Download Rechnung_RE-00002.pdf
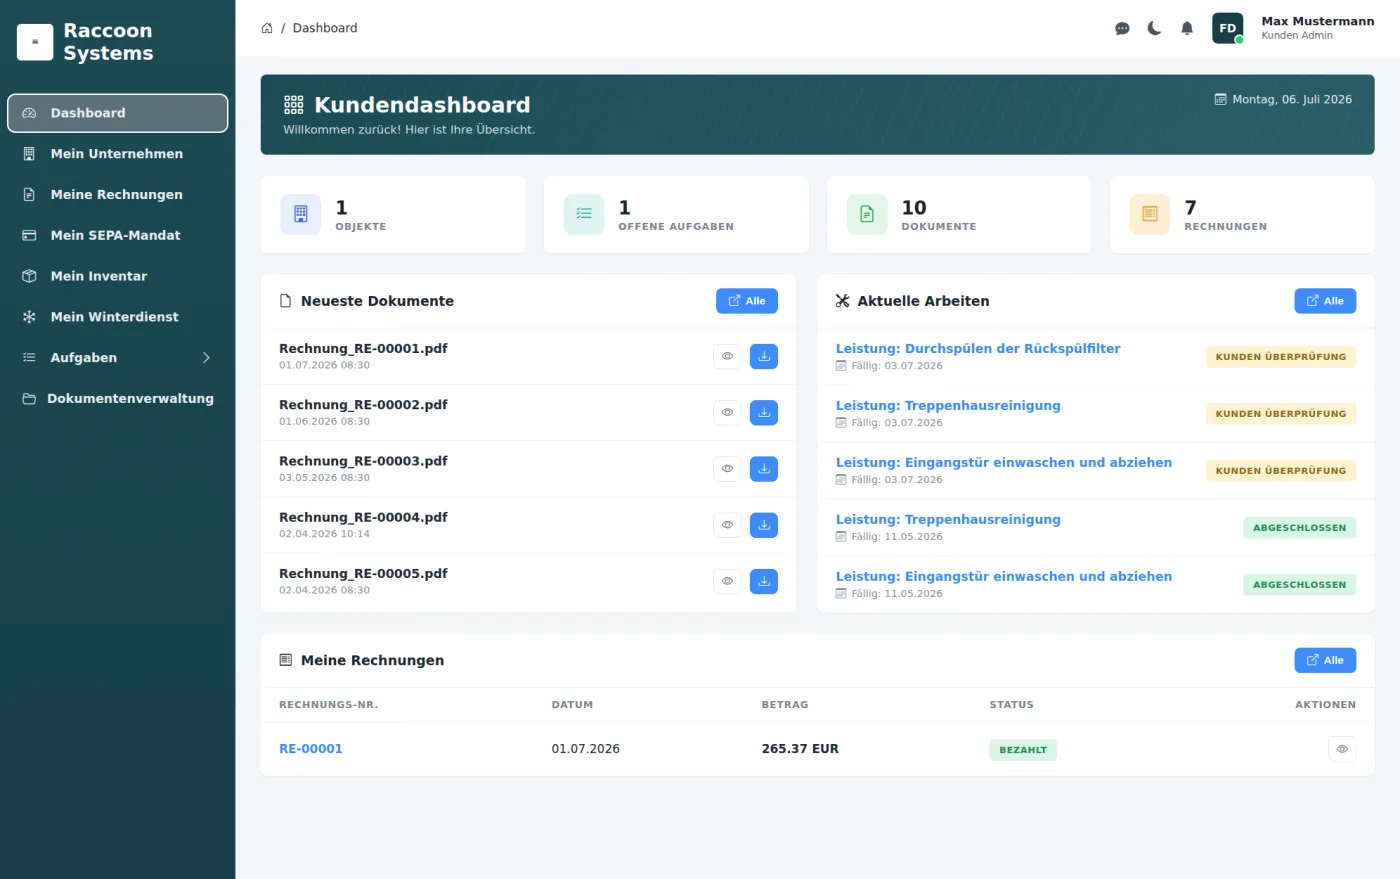 764,412
